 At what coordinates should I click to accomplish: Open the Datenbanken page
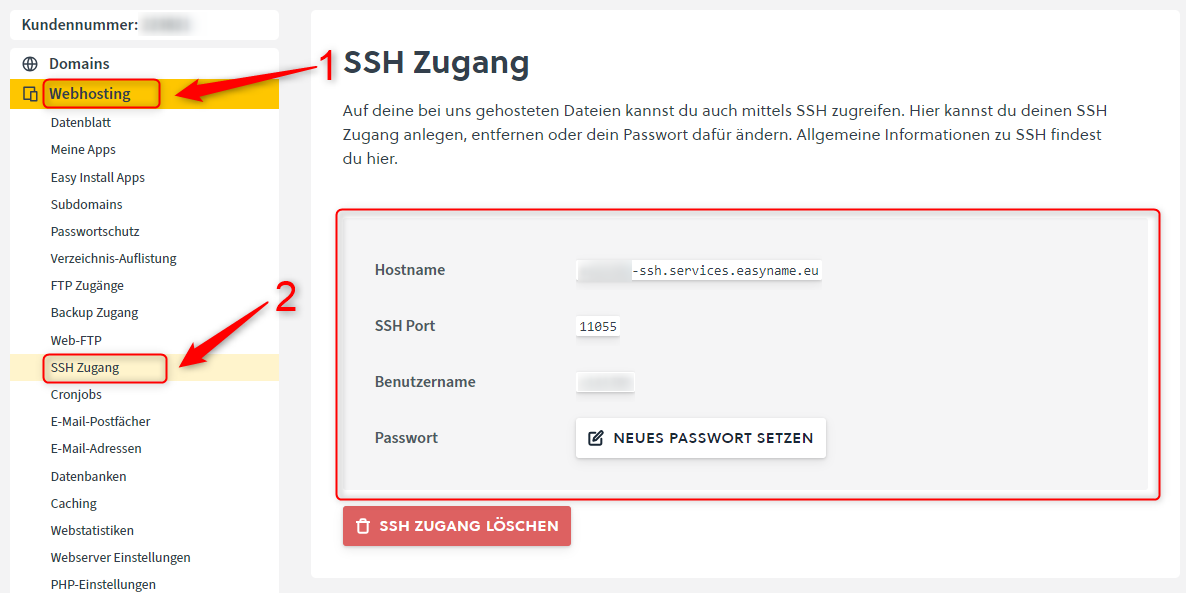[x=88, y=477]
